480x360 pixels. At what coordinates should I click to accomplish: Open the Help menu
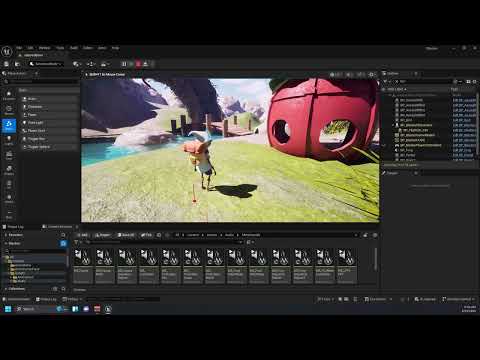pyautogui.click(x=115, y=48)
